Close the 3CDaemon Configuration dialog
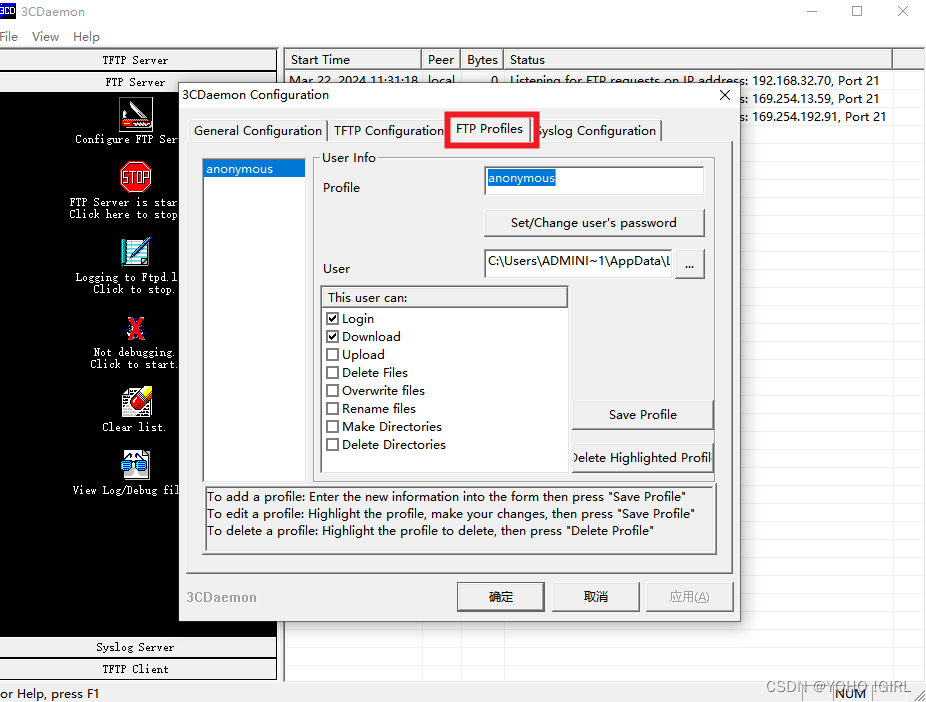This screenshot has width=926, height=702. point(725,95)
